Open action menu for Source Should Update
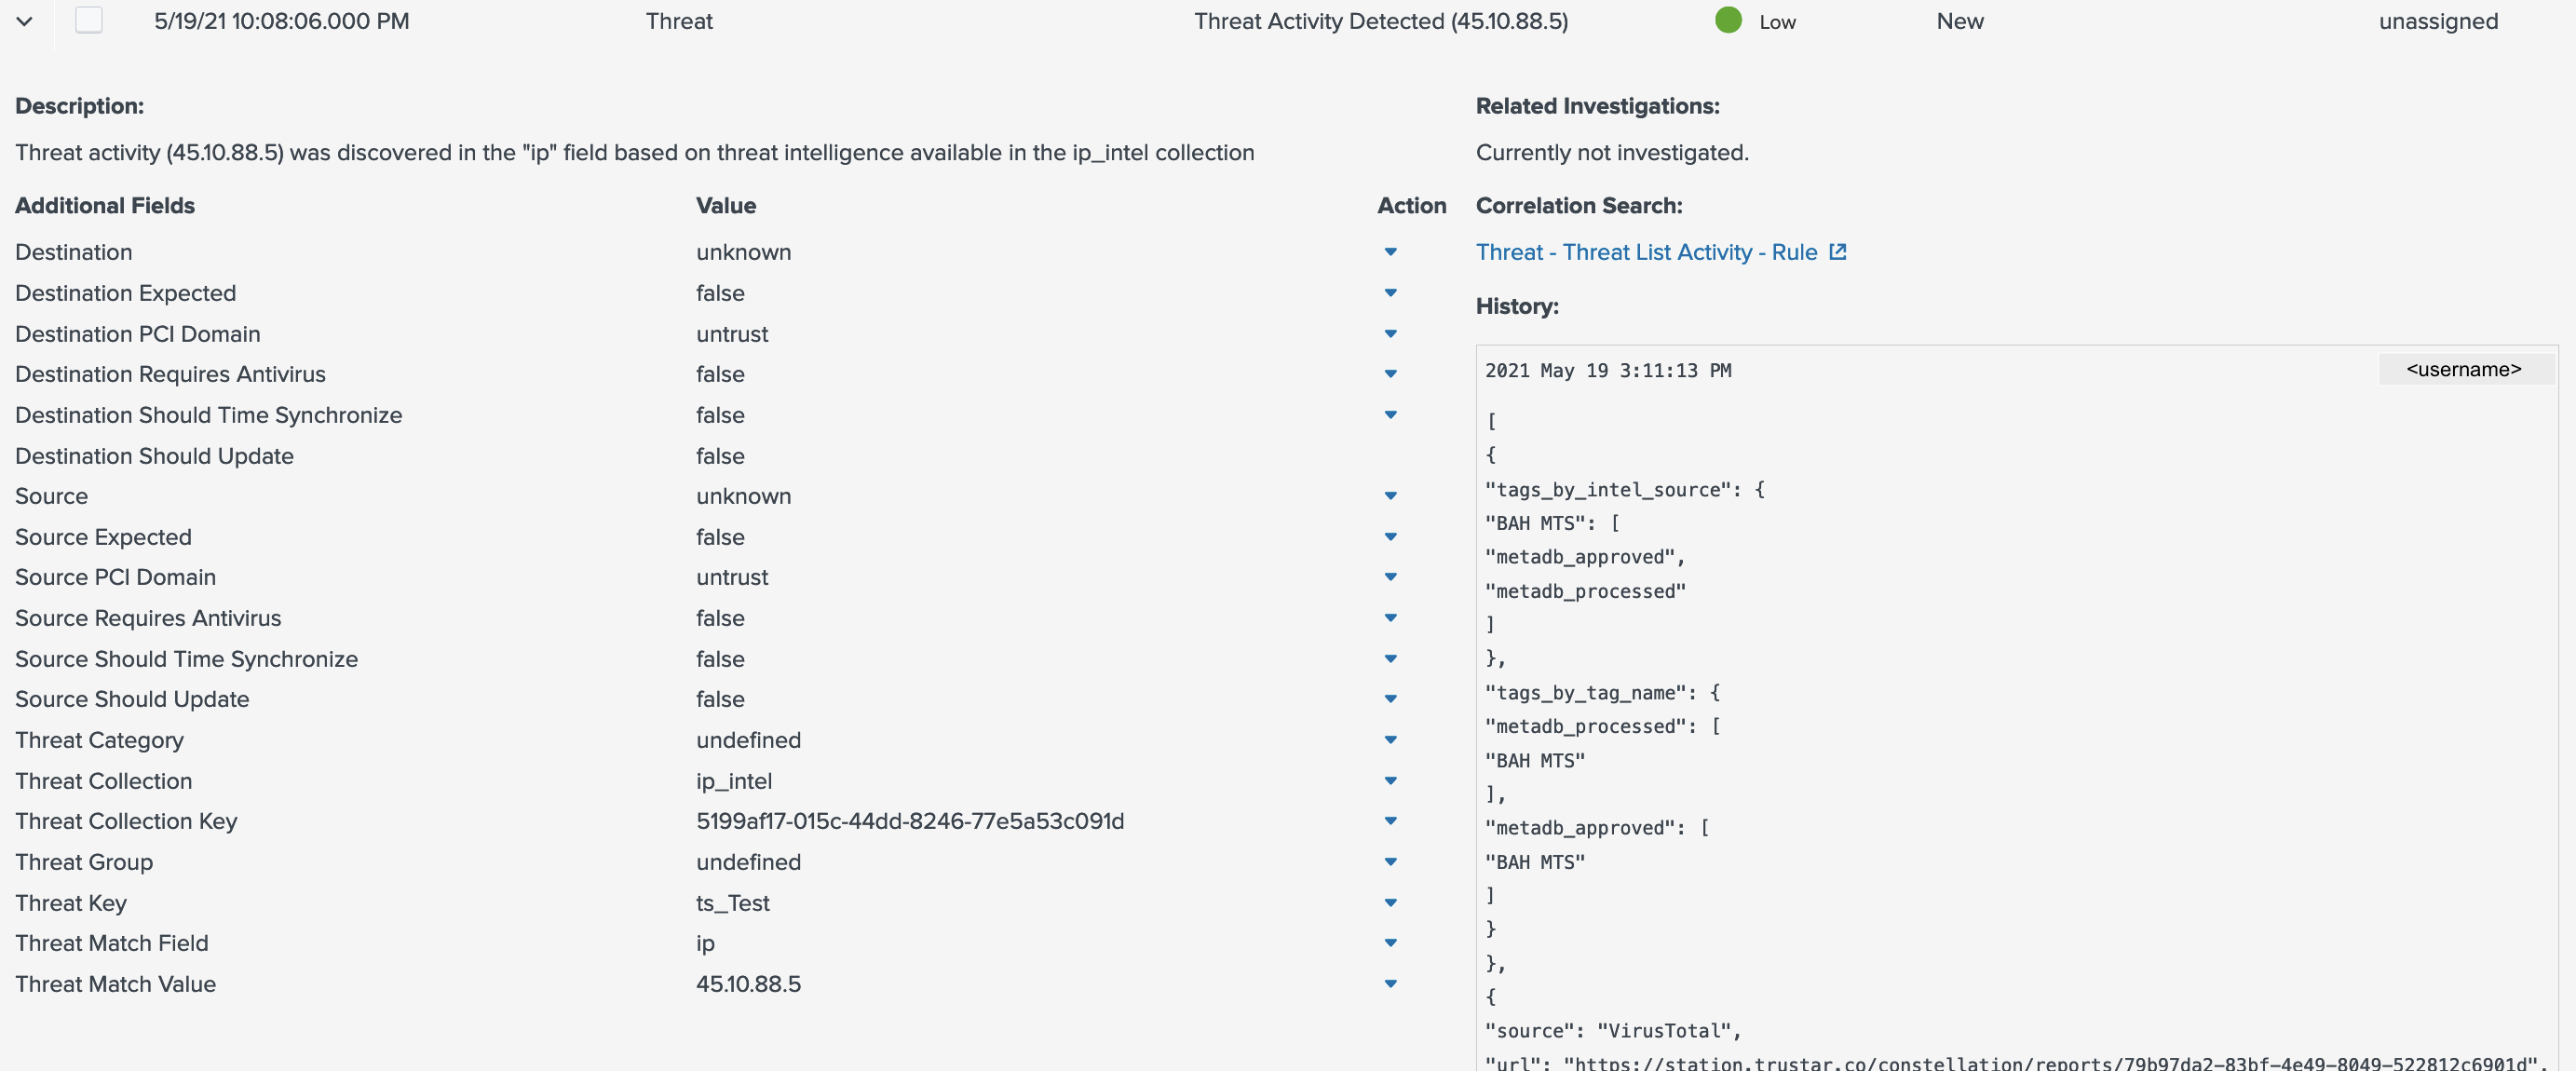Viewport: 2576px width, 1071px height. [1390, 699]
